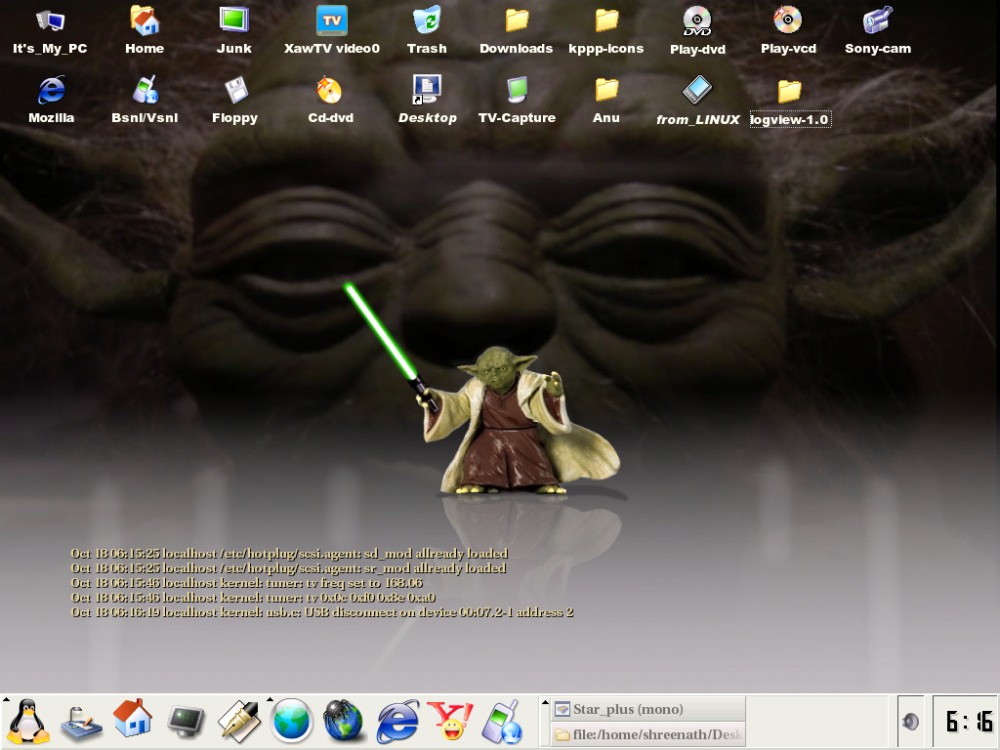Expand the small arrow above the penguin menu
This screenshot has width=1000, height=750.
pos(6,700)
